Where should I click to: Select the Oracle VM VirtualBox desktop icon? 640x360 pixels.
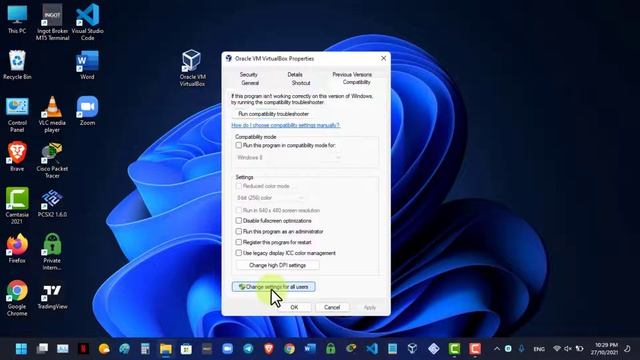click(192, 68)
